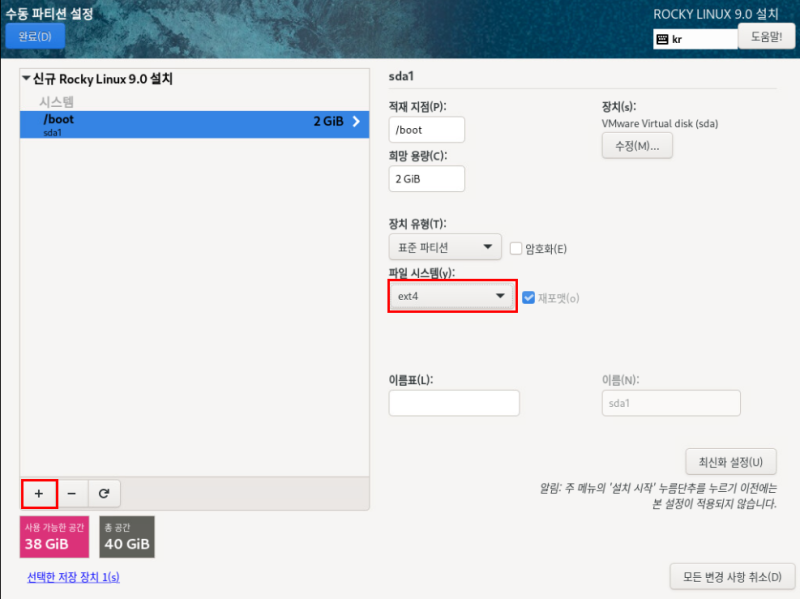Viewport: 800px width, 599px height.
Task: Click the 희망 용량 2 GiB capacity field
Action: pyautogui.click(x=427, y=179)
